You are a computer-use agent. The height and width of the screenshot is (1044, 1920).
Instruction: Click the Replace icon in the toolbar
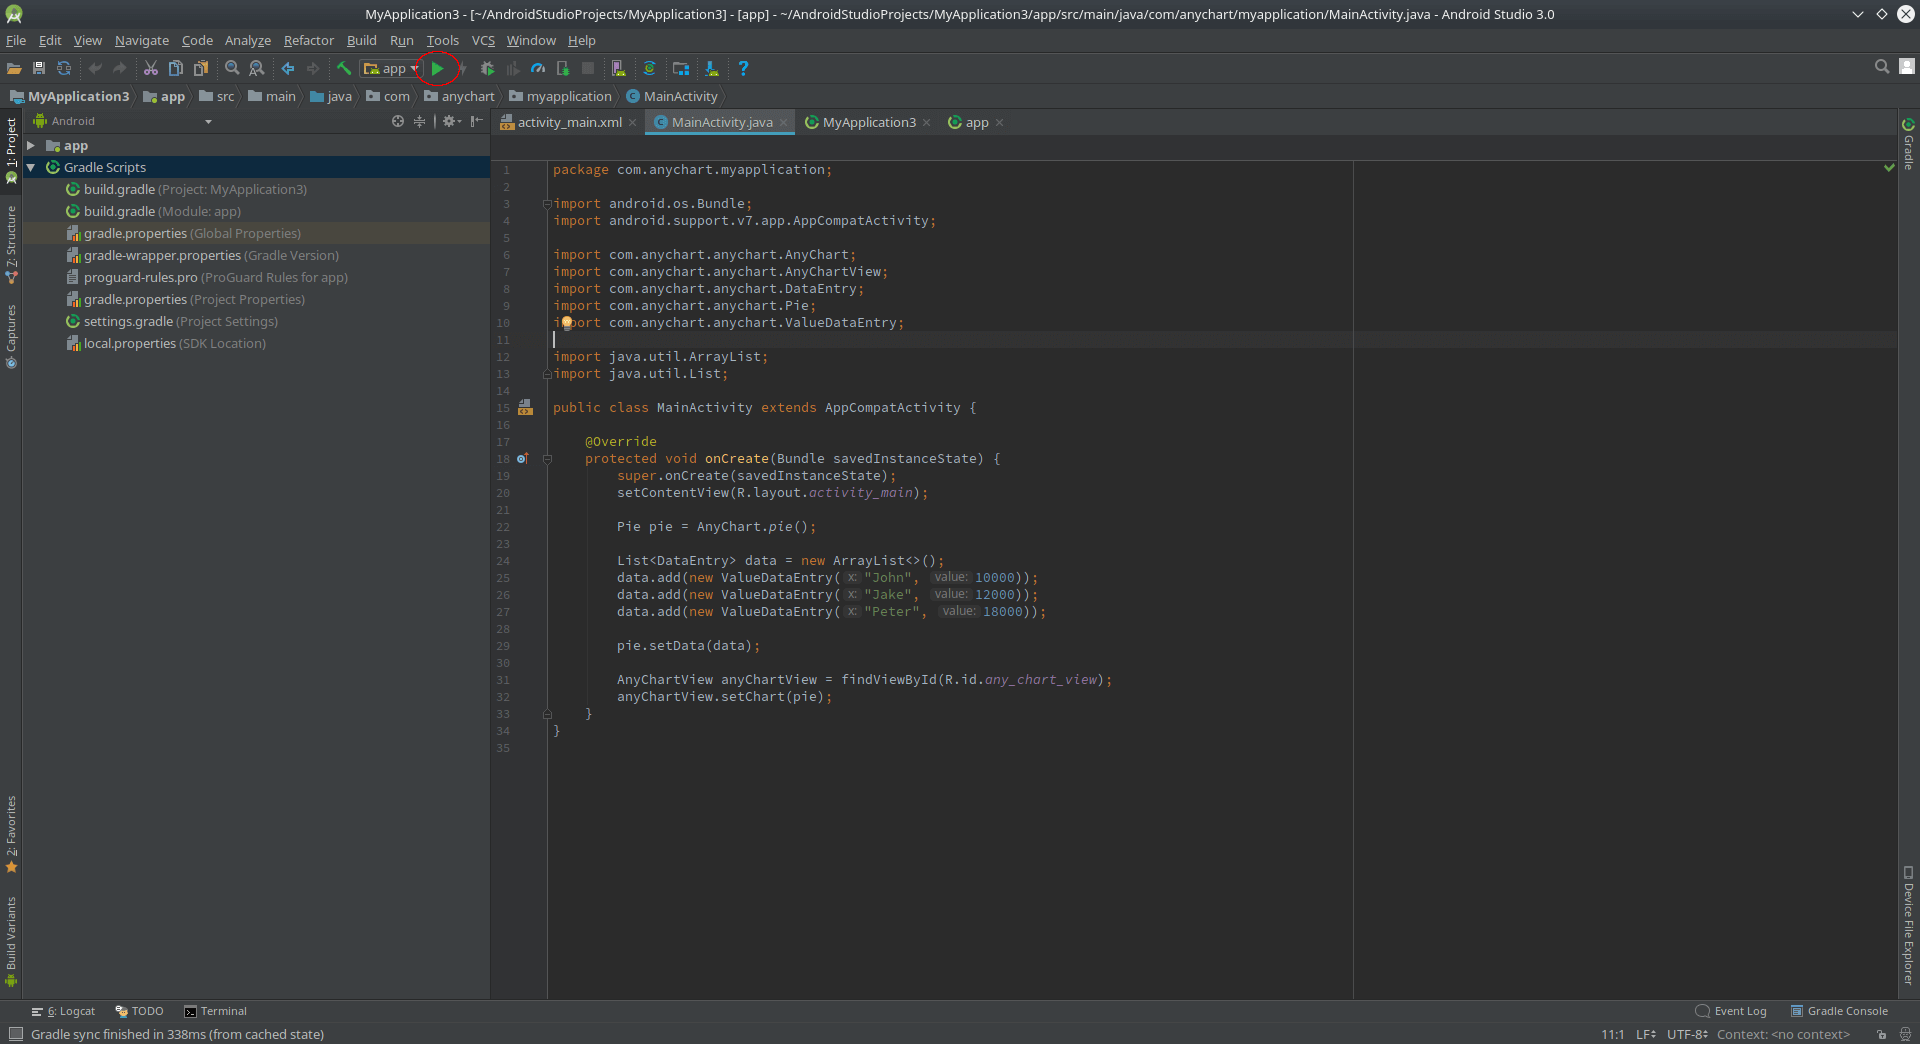(257, 68)
